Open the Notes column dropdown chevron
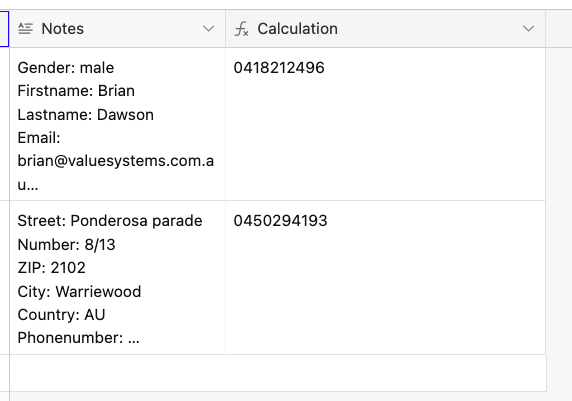This screenshot has height=401, width=572. [208, 28]
